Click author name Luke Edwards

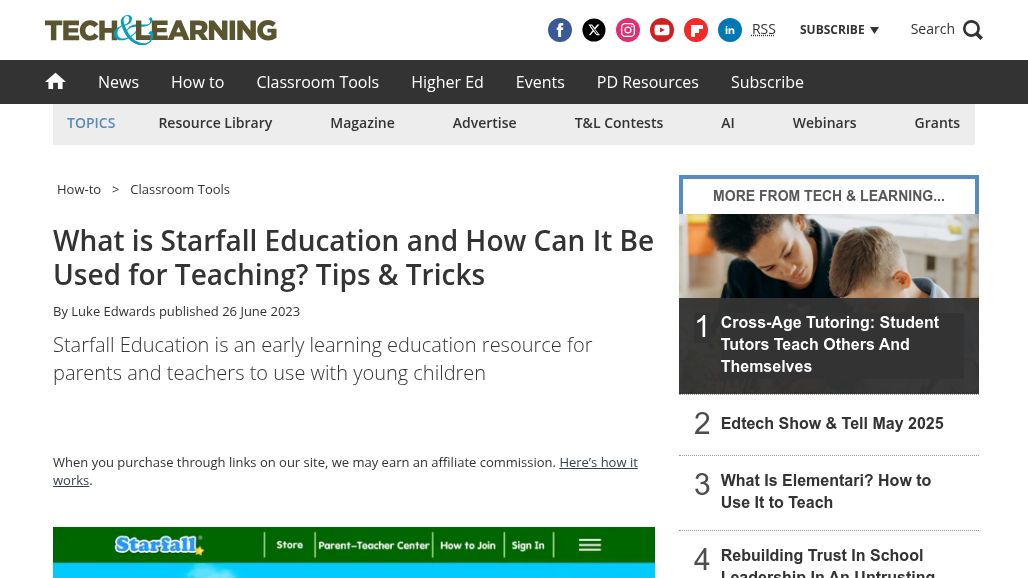click(113, 311)
